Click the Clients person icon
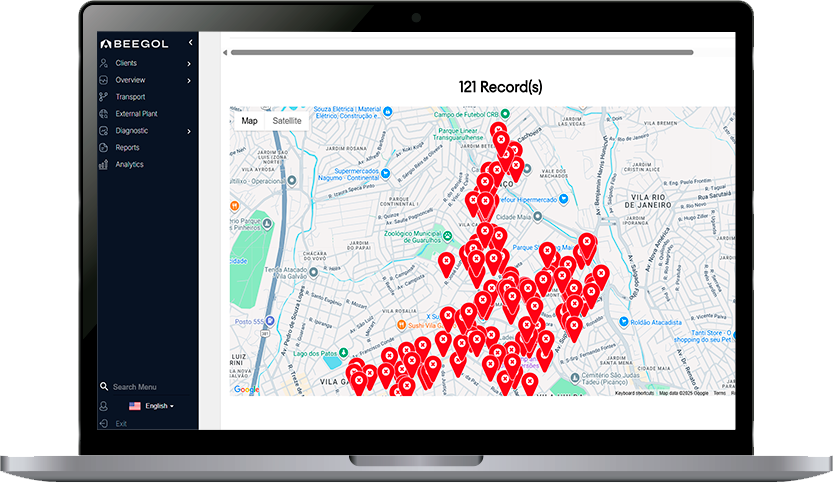833x483 pixels. pyautogui.click(x=104, y=63)
